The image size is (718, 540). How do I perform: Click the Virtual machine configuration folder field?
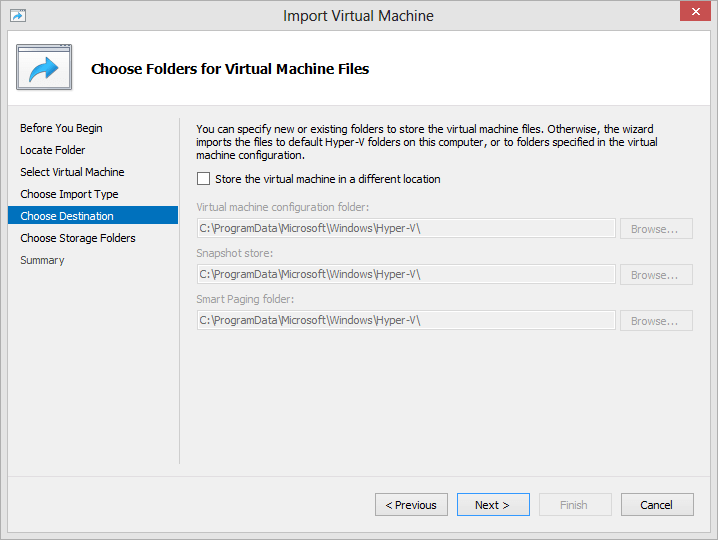click(x=406, y=228)
